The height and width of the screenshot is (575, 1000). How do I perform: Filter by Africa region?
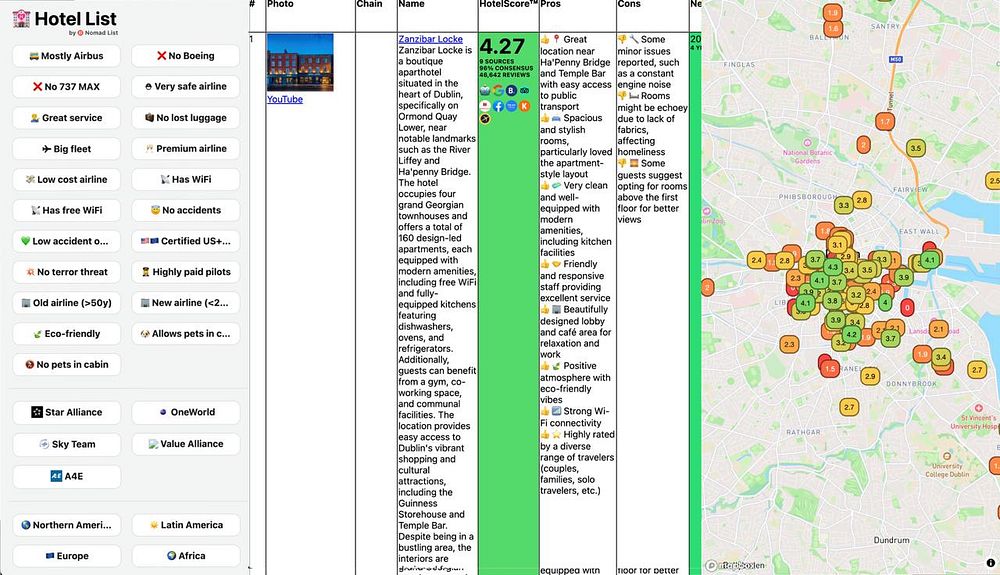(186, 556)
